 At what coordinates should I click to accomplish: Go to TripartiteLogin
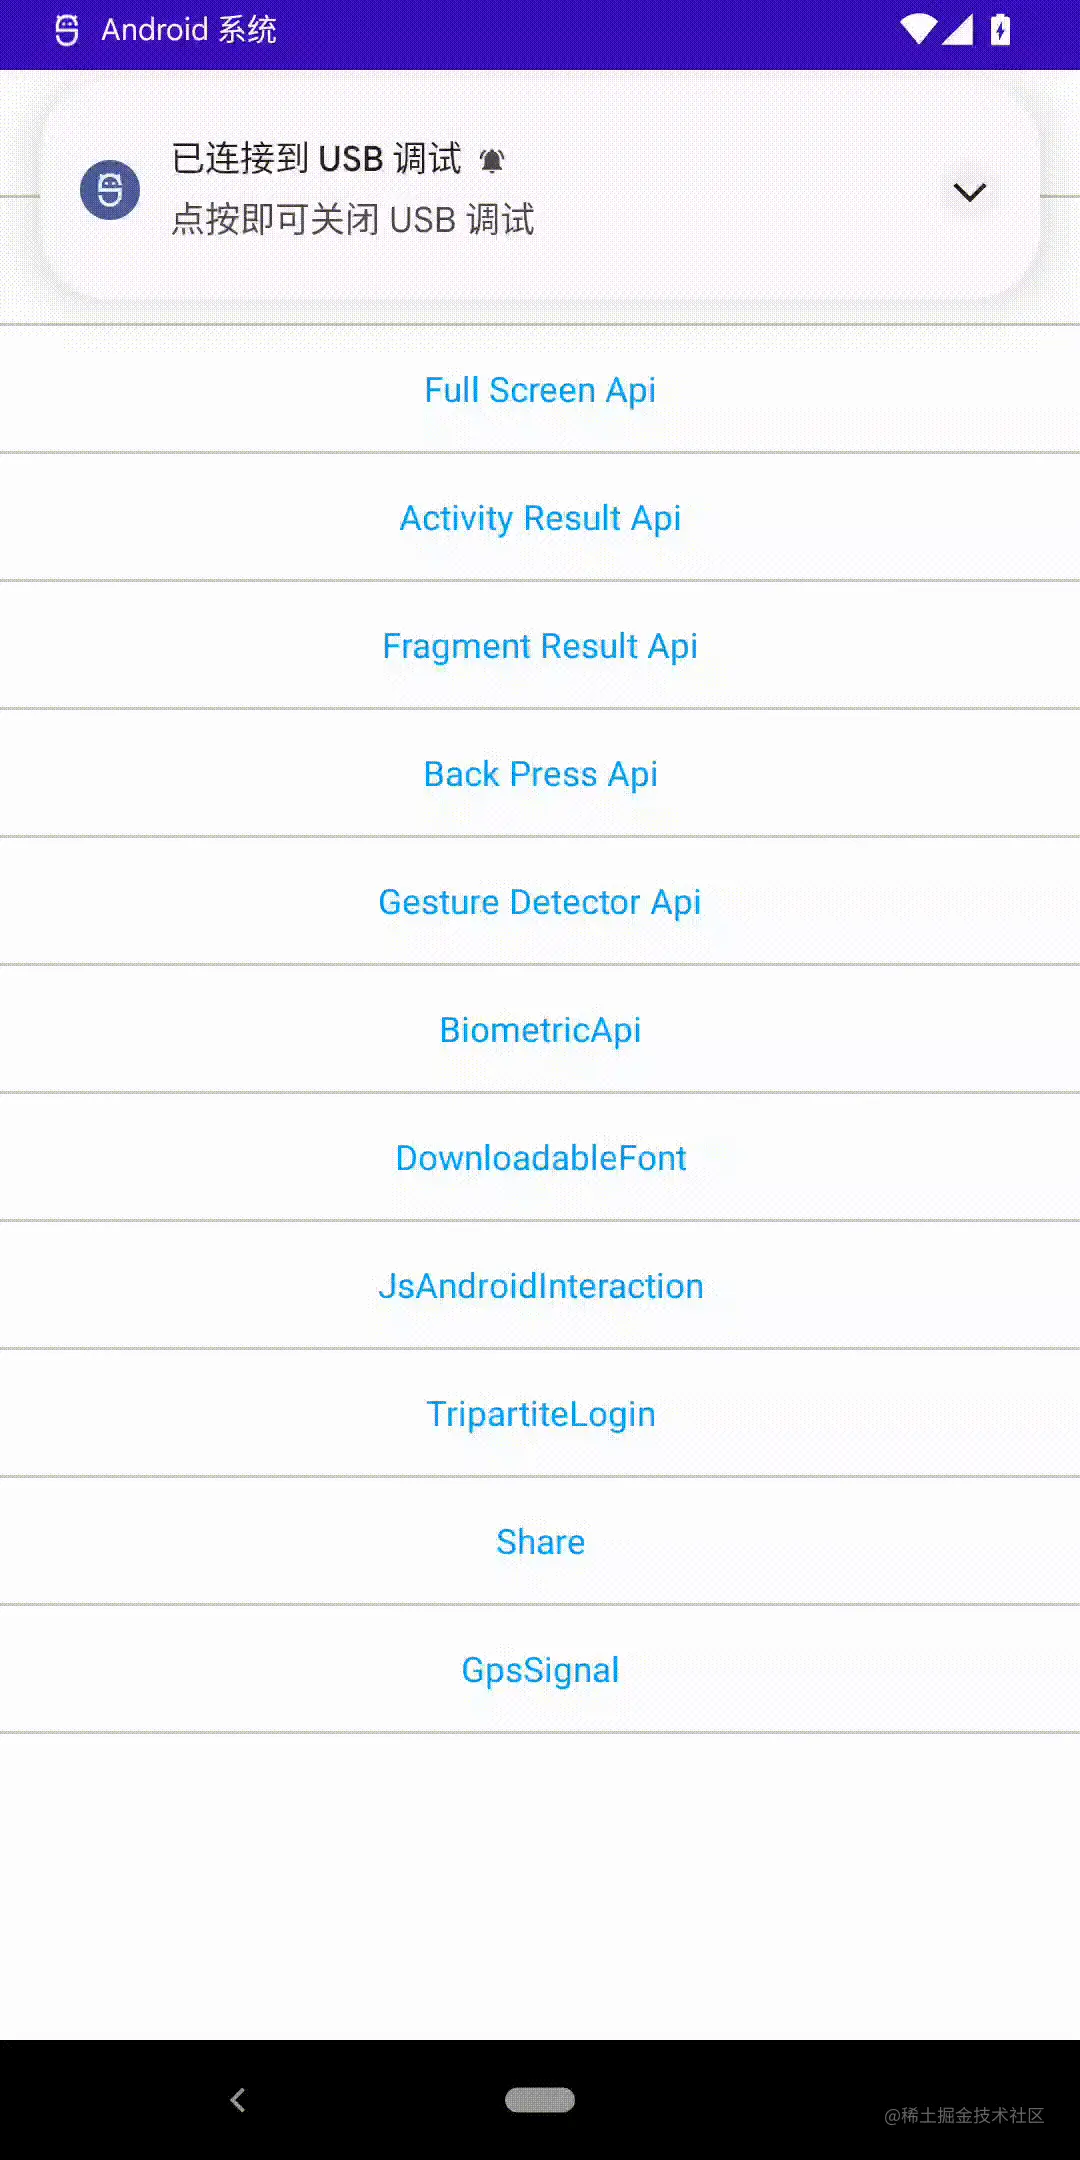(540, 1414)
